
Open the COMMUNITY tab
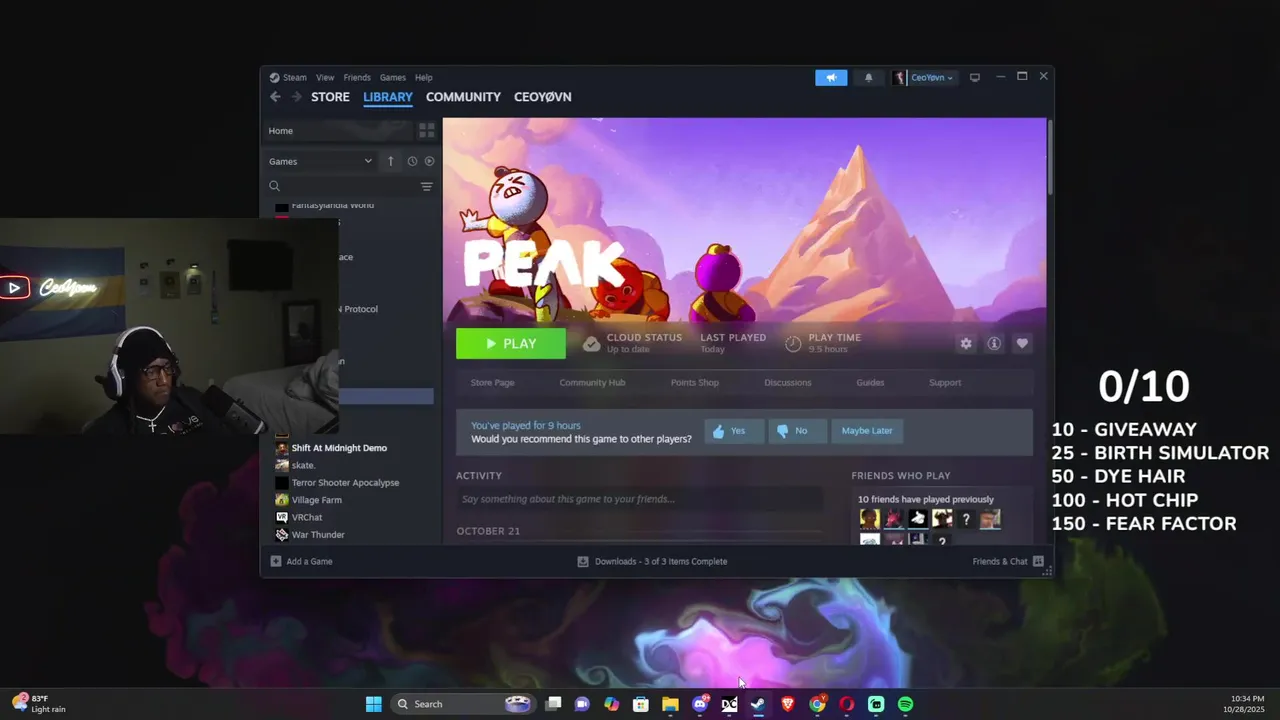coord(463,97)
